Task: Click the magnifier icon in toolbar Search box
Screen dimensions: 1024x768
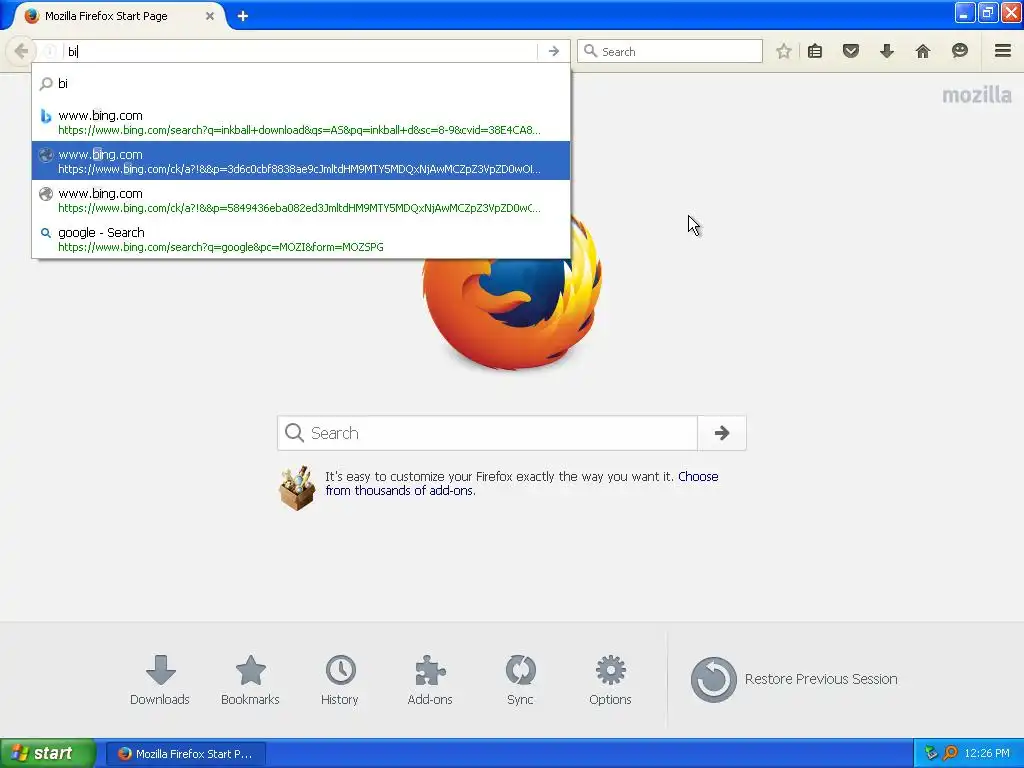Action: [x=590, y=51]
